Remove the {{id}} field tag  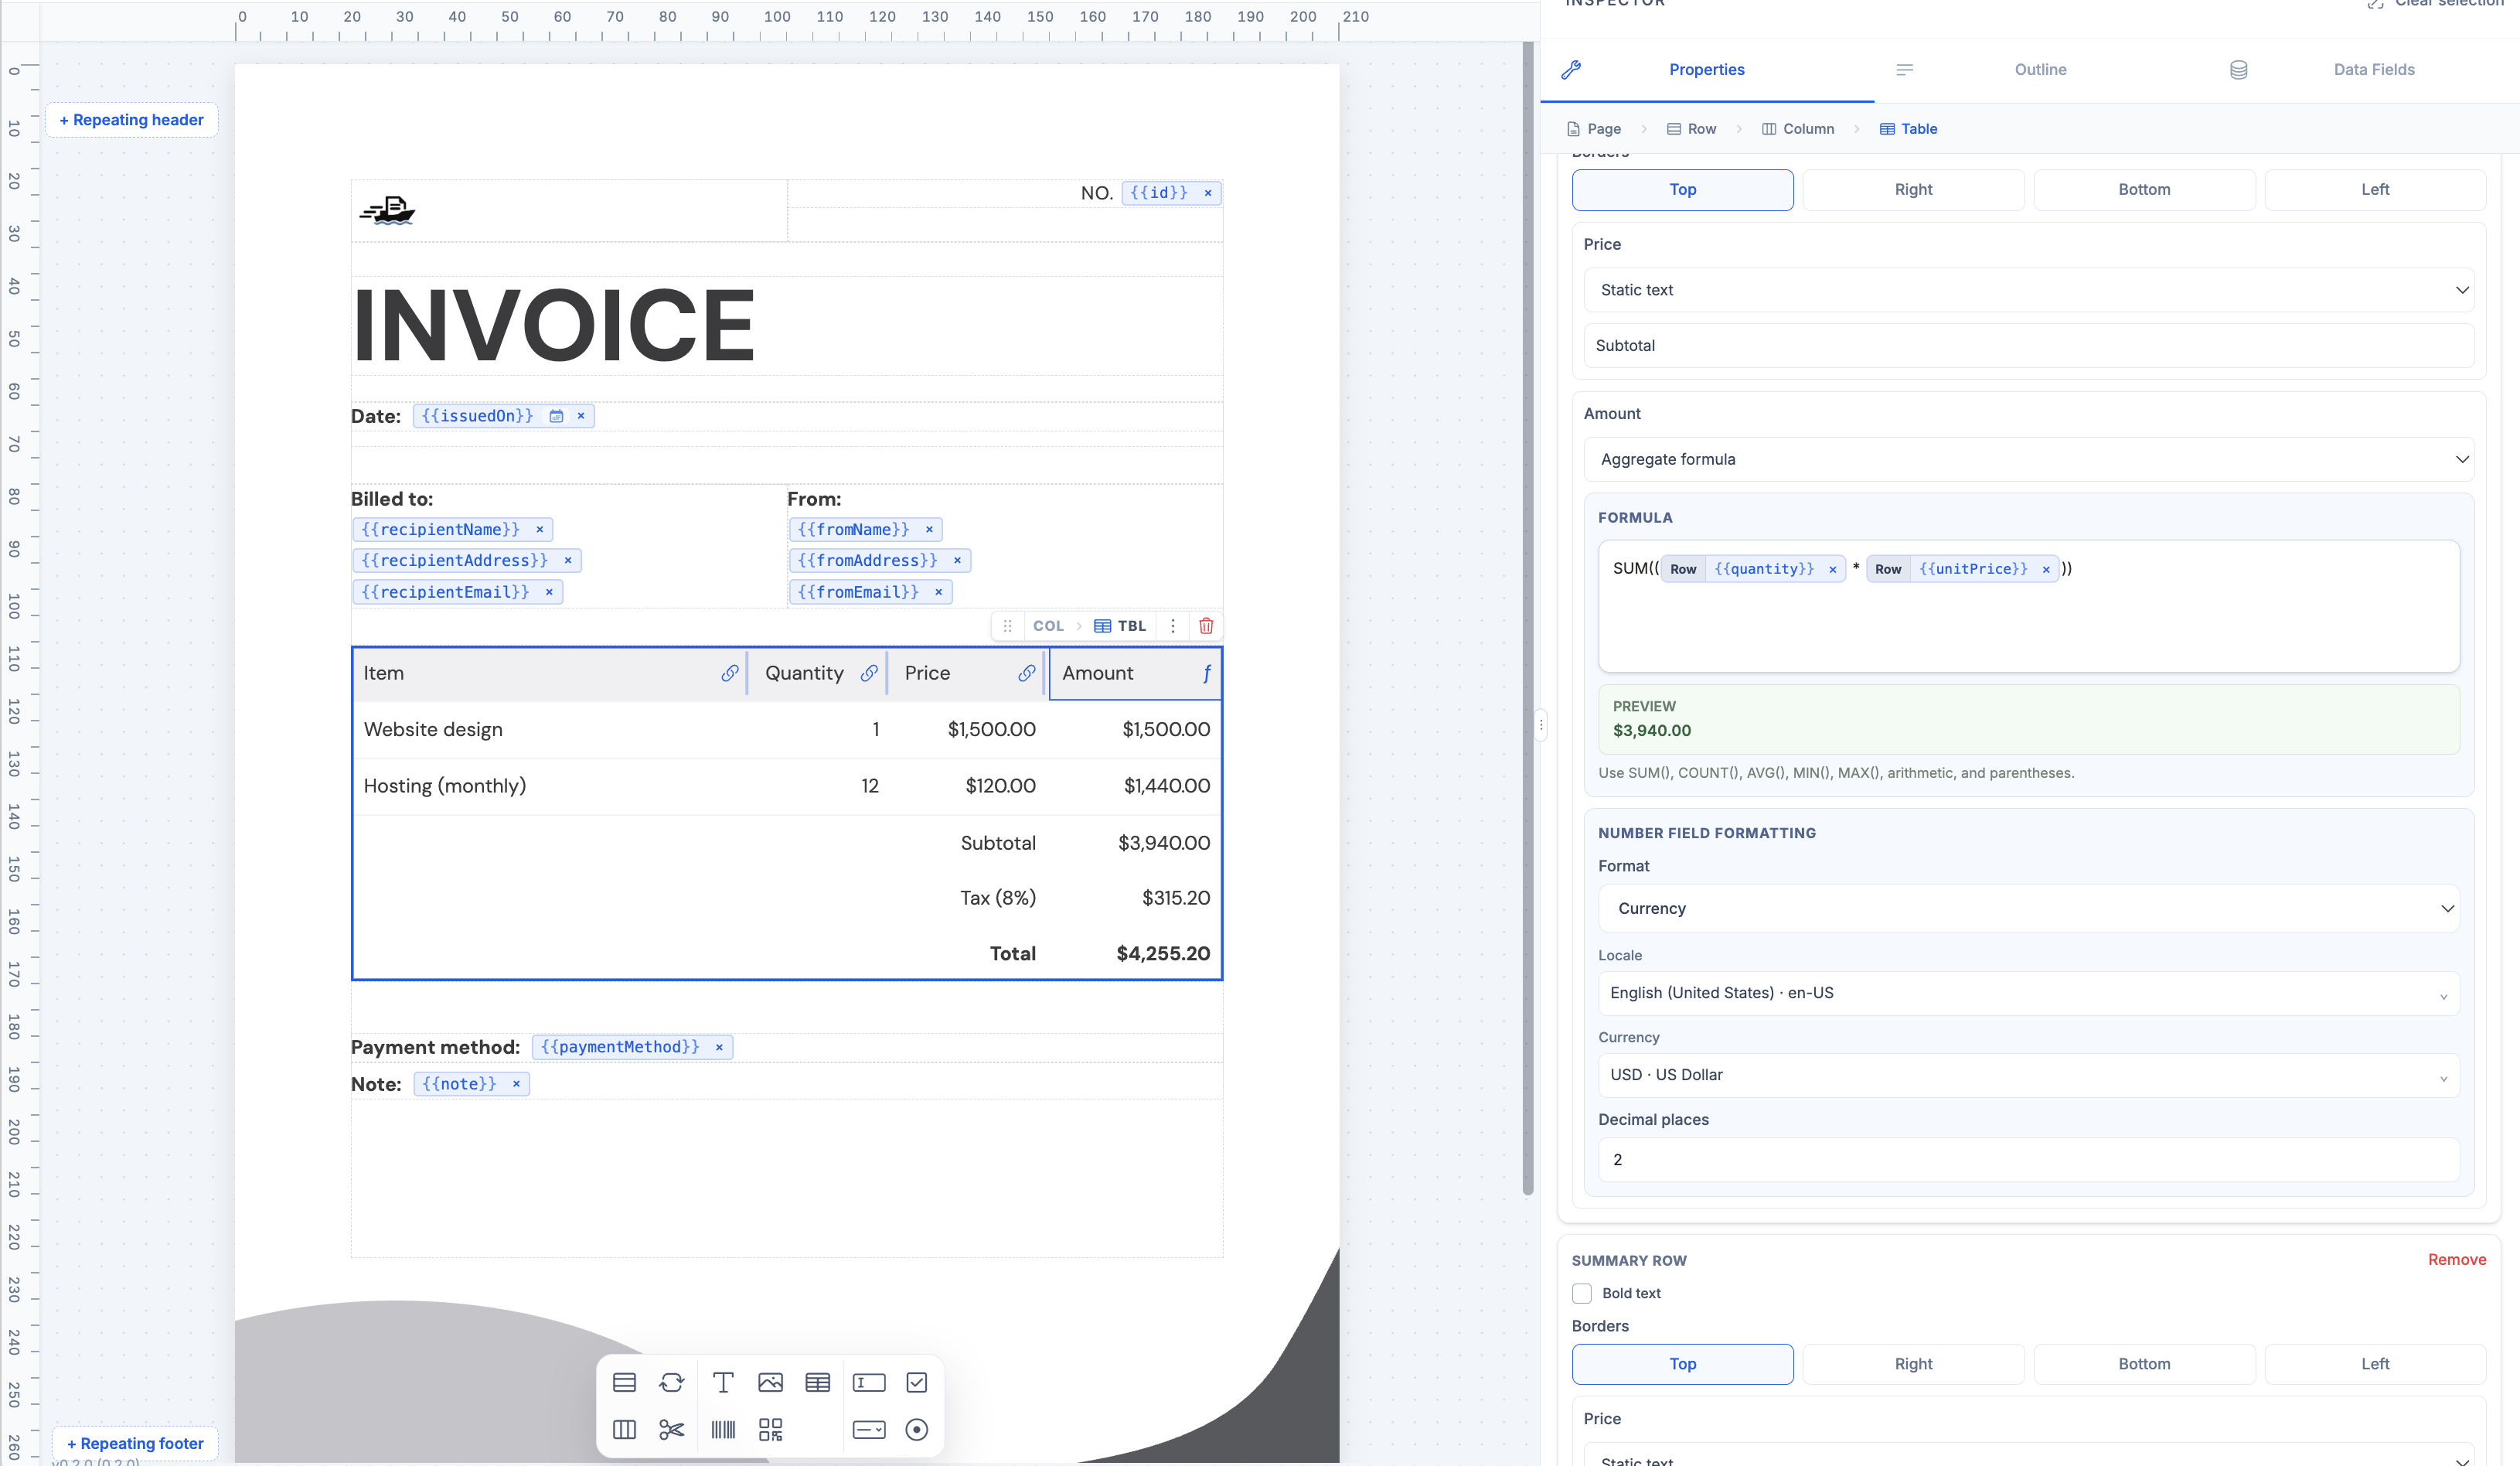[x=1208, y=193]
